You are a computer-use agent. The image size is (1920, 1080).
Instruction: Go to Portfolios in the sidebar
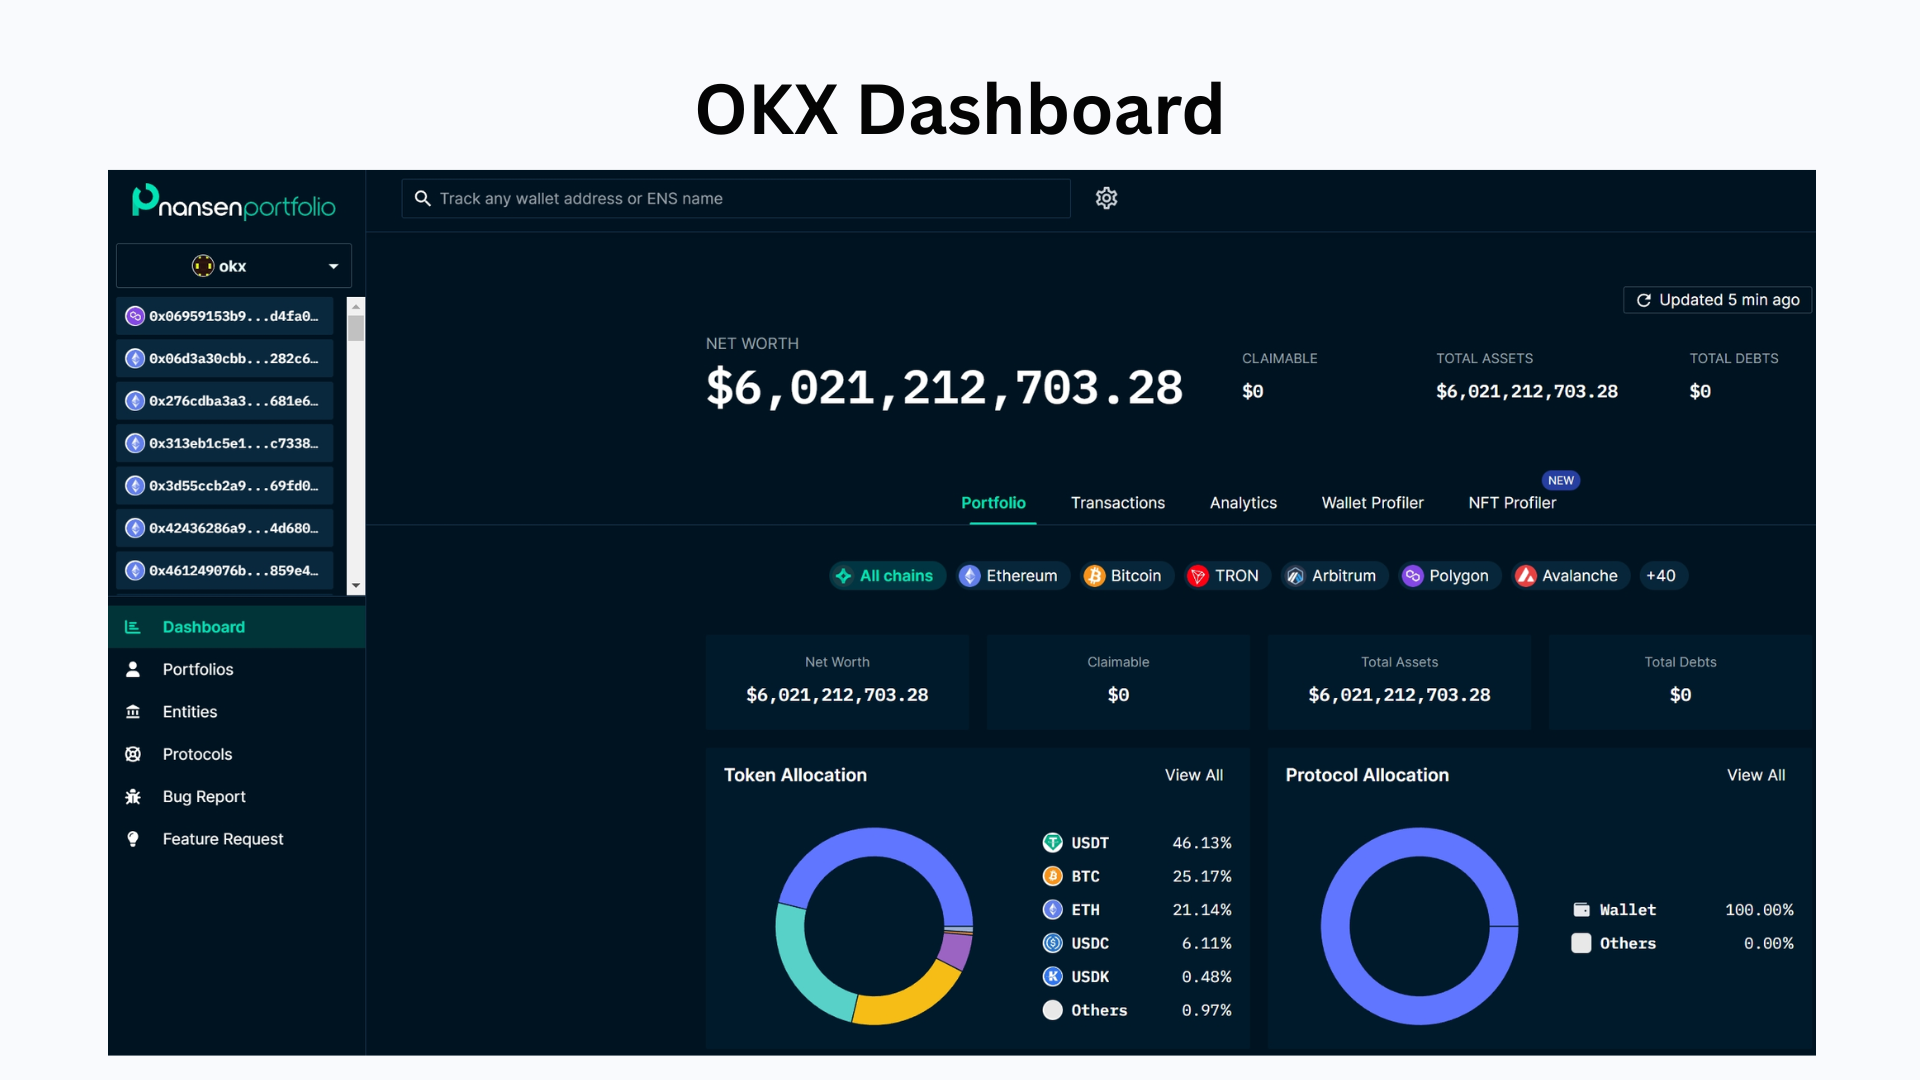tap(237, 669)
